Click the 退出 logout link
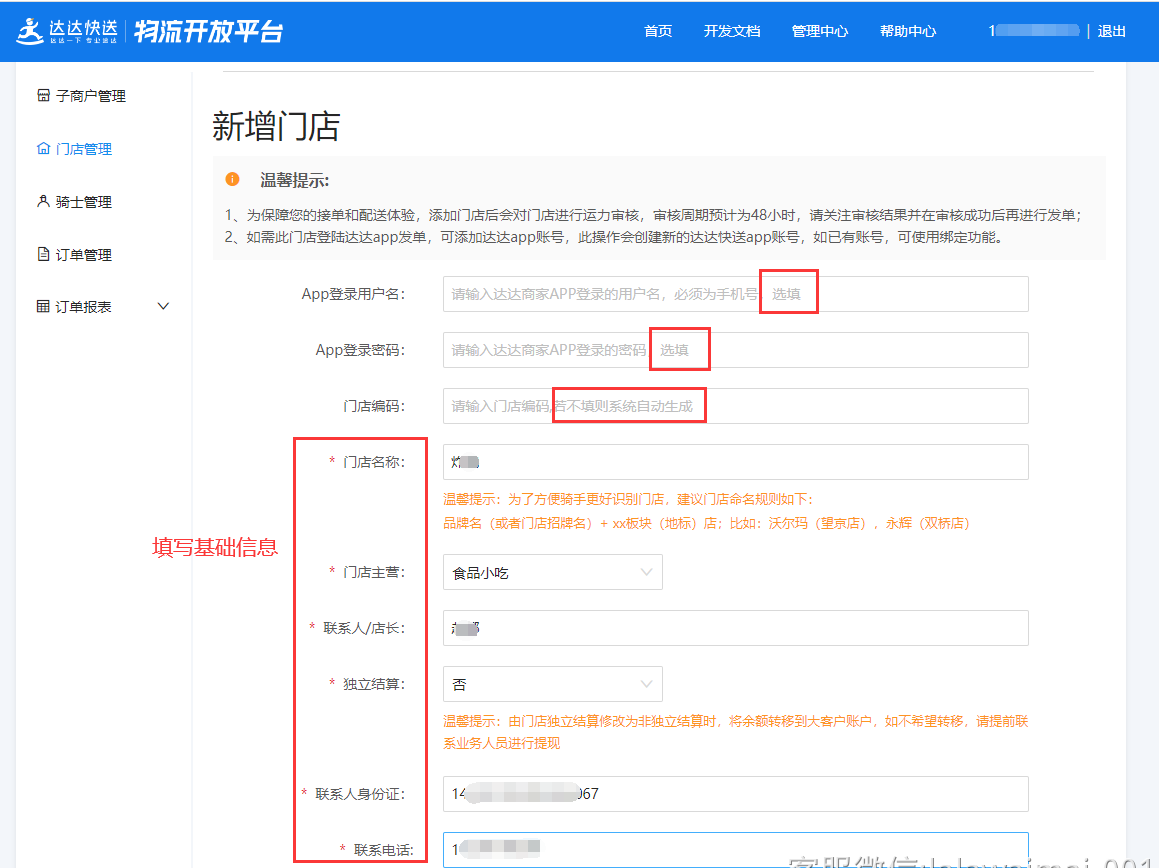This screenshot has height=868, width=1159. 1112,31
